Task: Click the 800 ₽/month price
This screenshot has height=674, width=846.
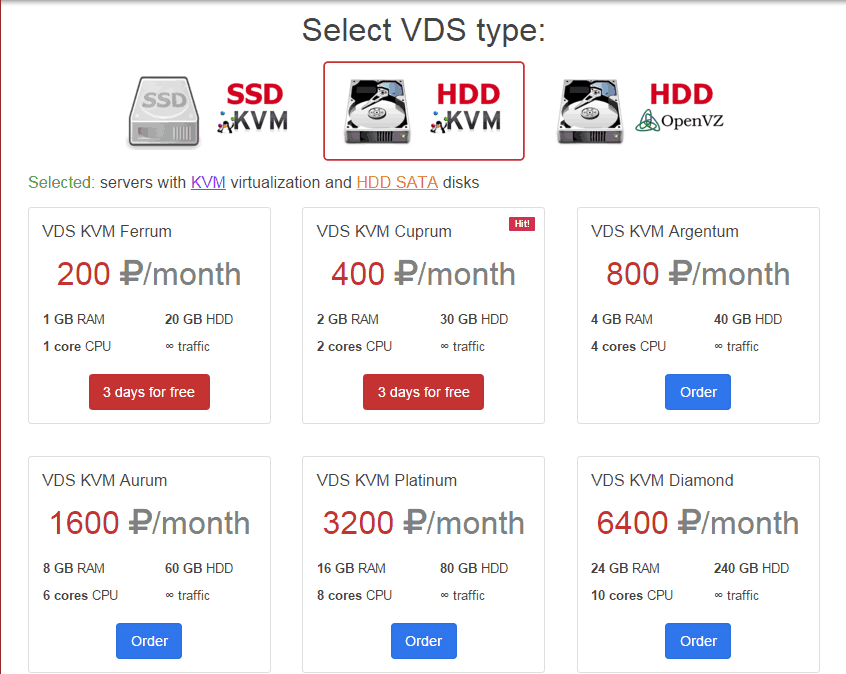Action: [x=698, y=274]
